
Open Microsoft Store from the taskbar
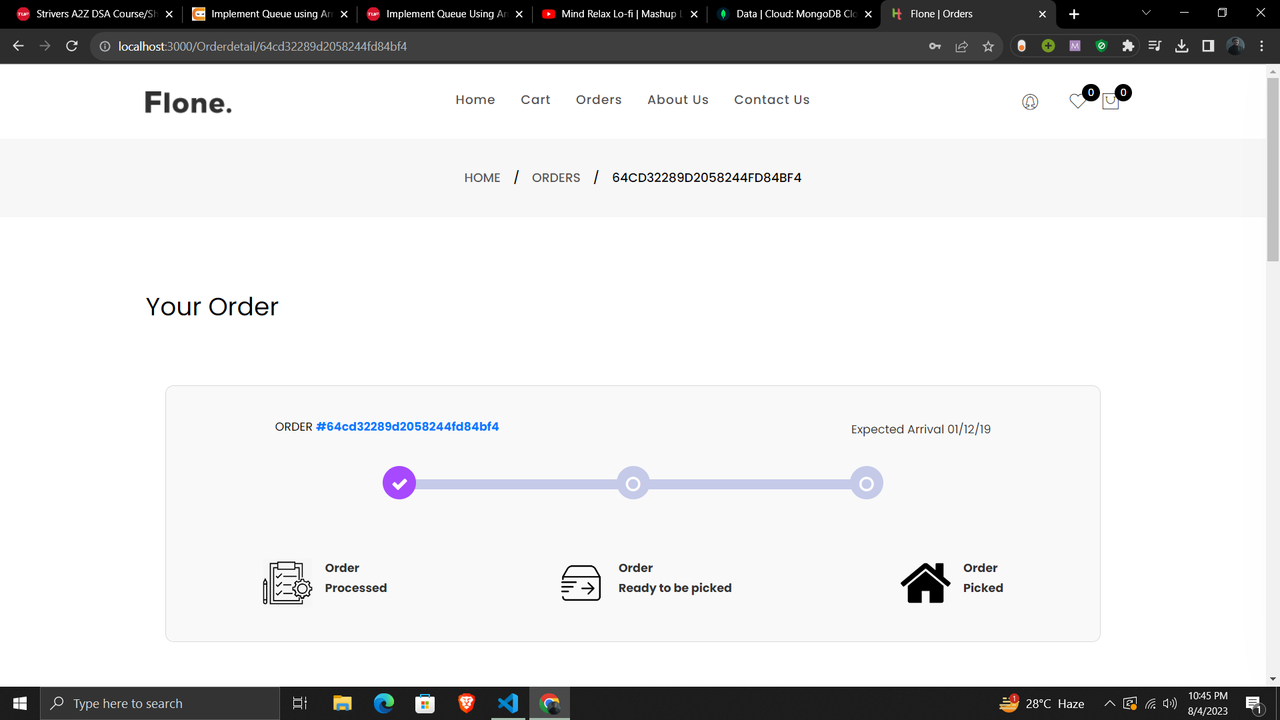[425, 703]
